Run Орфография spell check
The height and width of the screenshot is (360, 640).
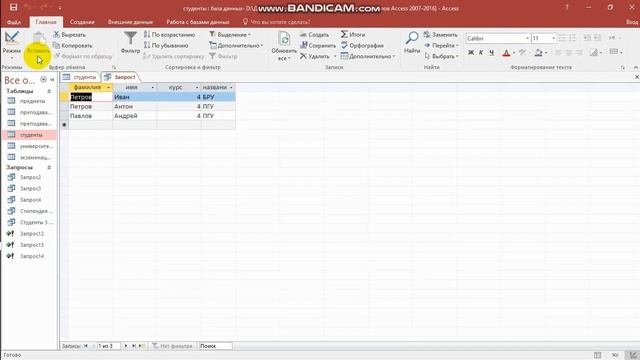coord(362,46)
